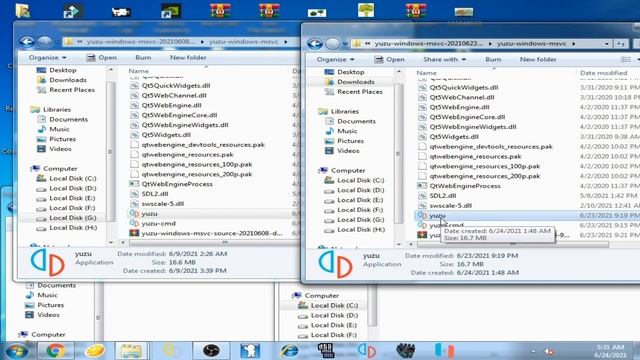Select yuzu-windows-msvc-source archive in left window
Image resolution: width=640 pixels, height=360 pixels.
click(x=211, y=233)
